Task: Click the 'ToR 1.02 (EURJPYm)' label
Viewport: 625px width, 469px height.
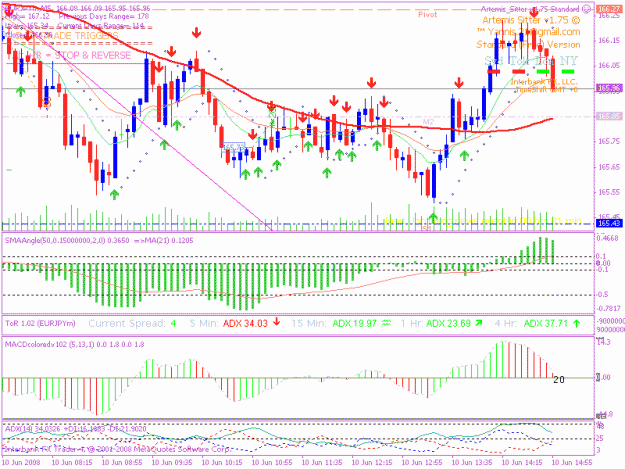Action: pos(40,323)
